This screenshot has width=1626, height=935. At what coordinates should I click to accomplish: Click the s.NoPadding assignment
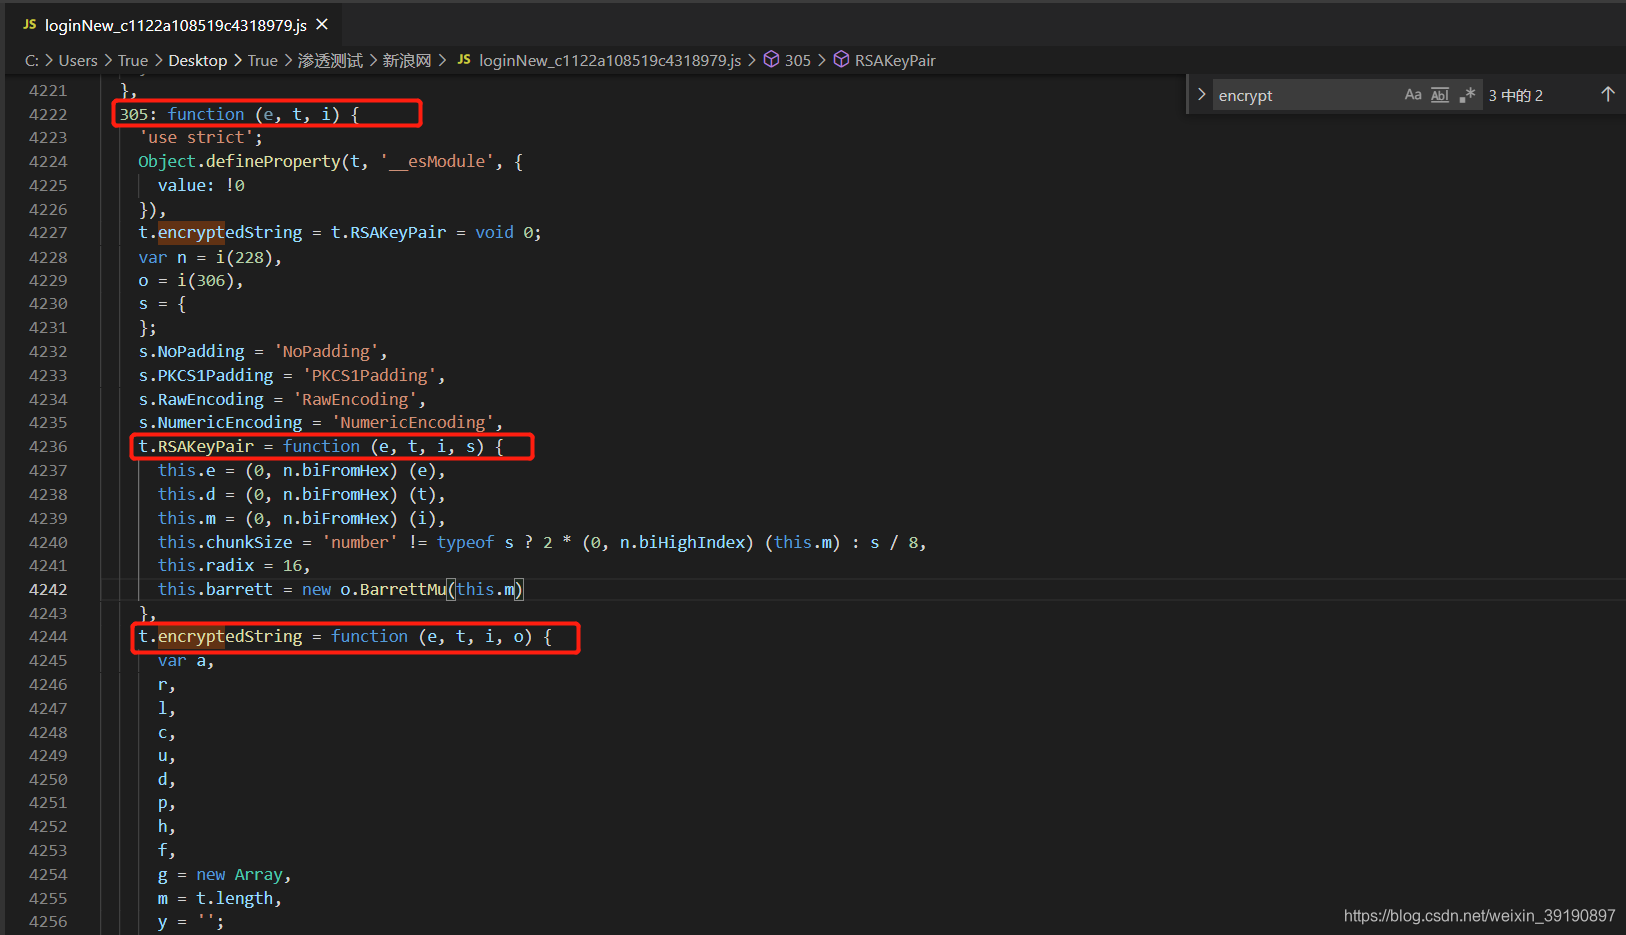point(263,351)
